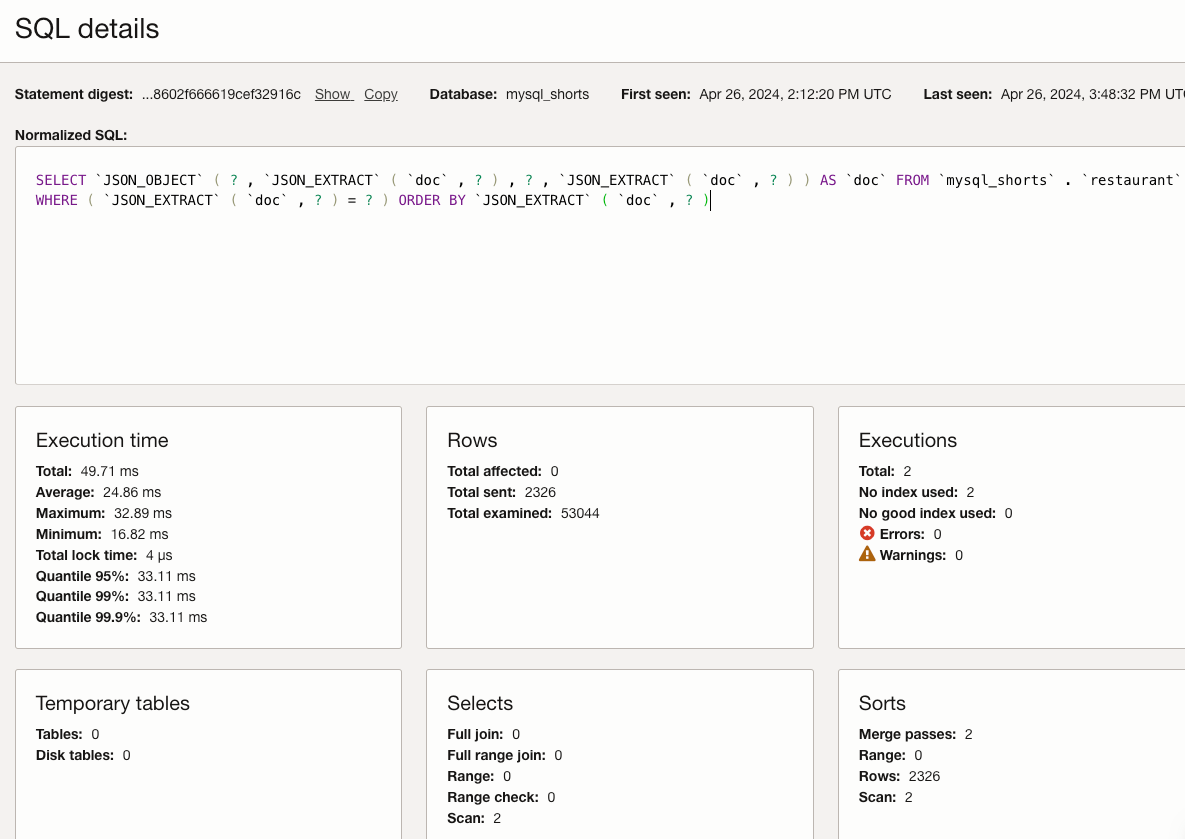Click the Rows card title
The width and height of the screenshot is (1185, 839).
(472, 440)
